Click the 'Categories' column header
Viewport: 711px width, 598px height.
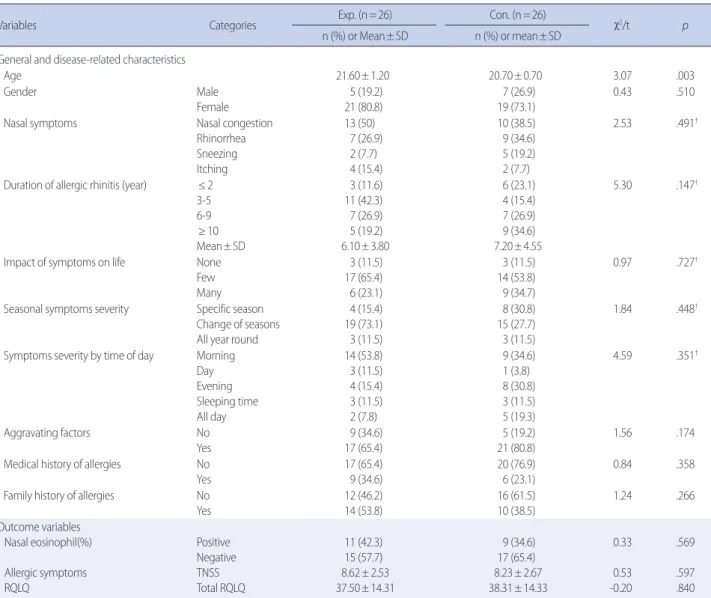point(232,25)
